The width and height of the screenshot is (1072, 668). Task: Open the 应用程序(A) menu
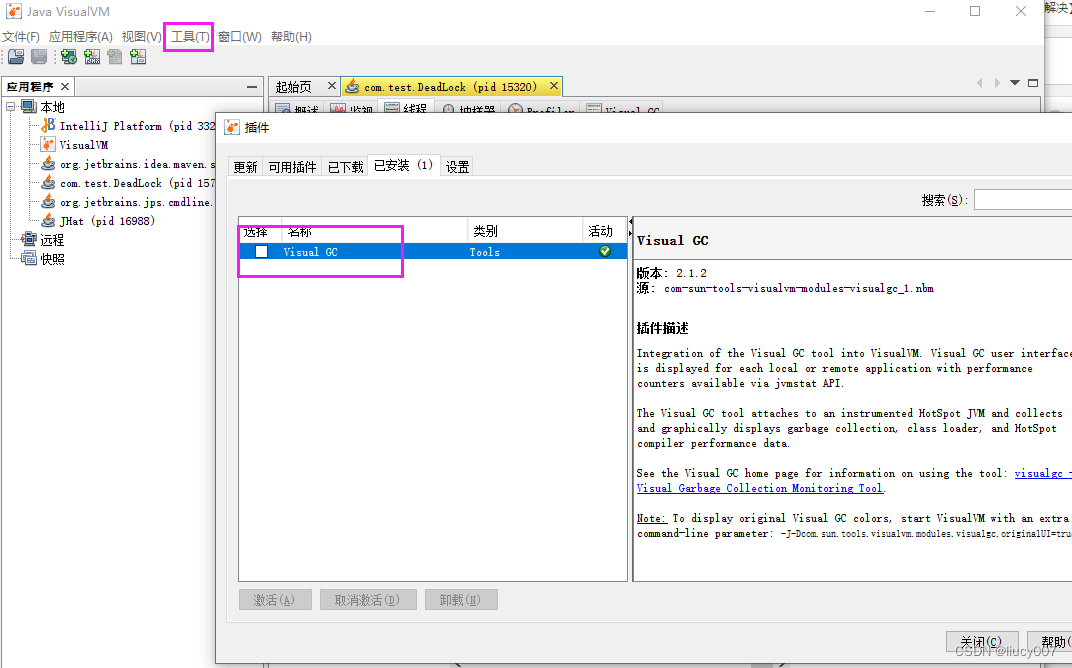tap(81, 36)
